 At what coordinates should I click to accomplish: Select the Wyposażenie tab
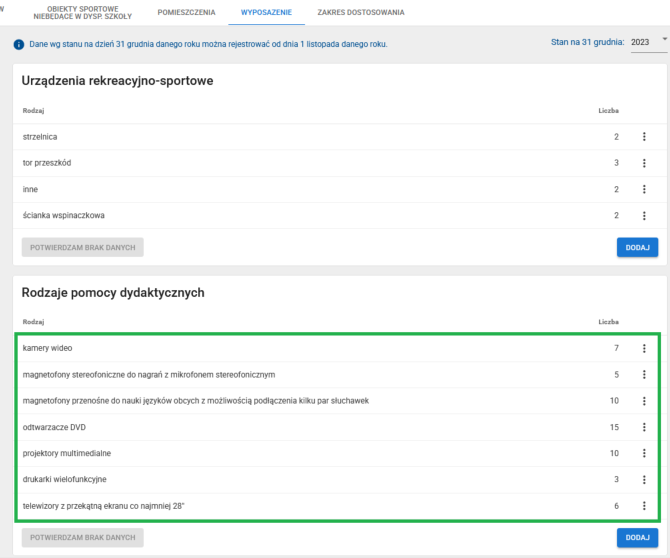267,12
